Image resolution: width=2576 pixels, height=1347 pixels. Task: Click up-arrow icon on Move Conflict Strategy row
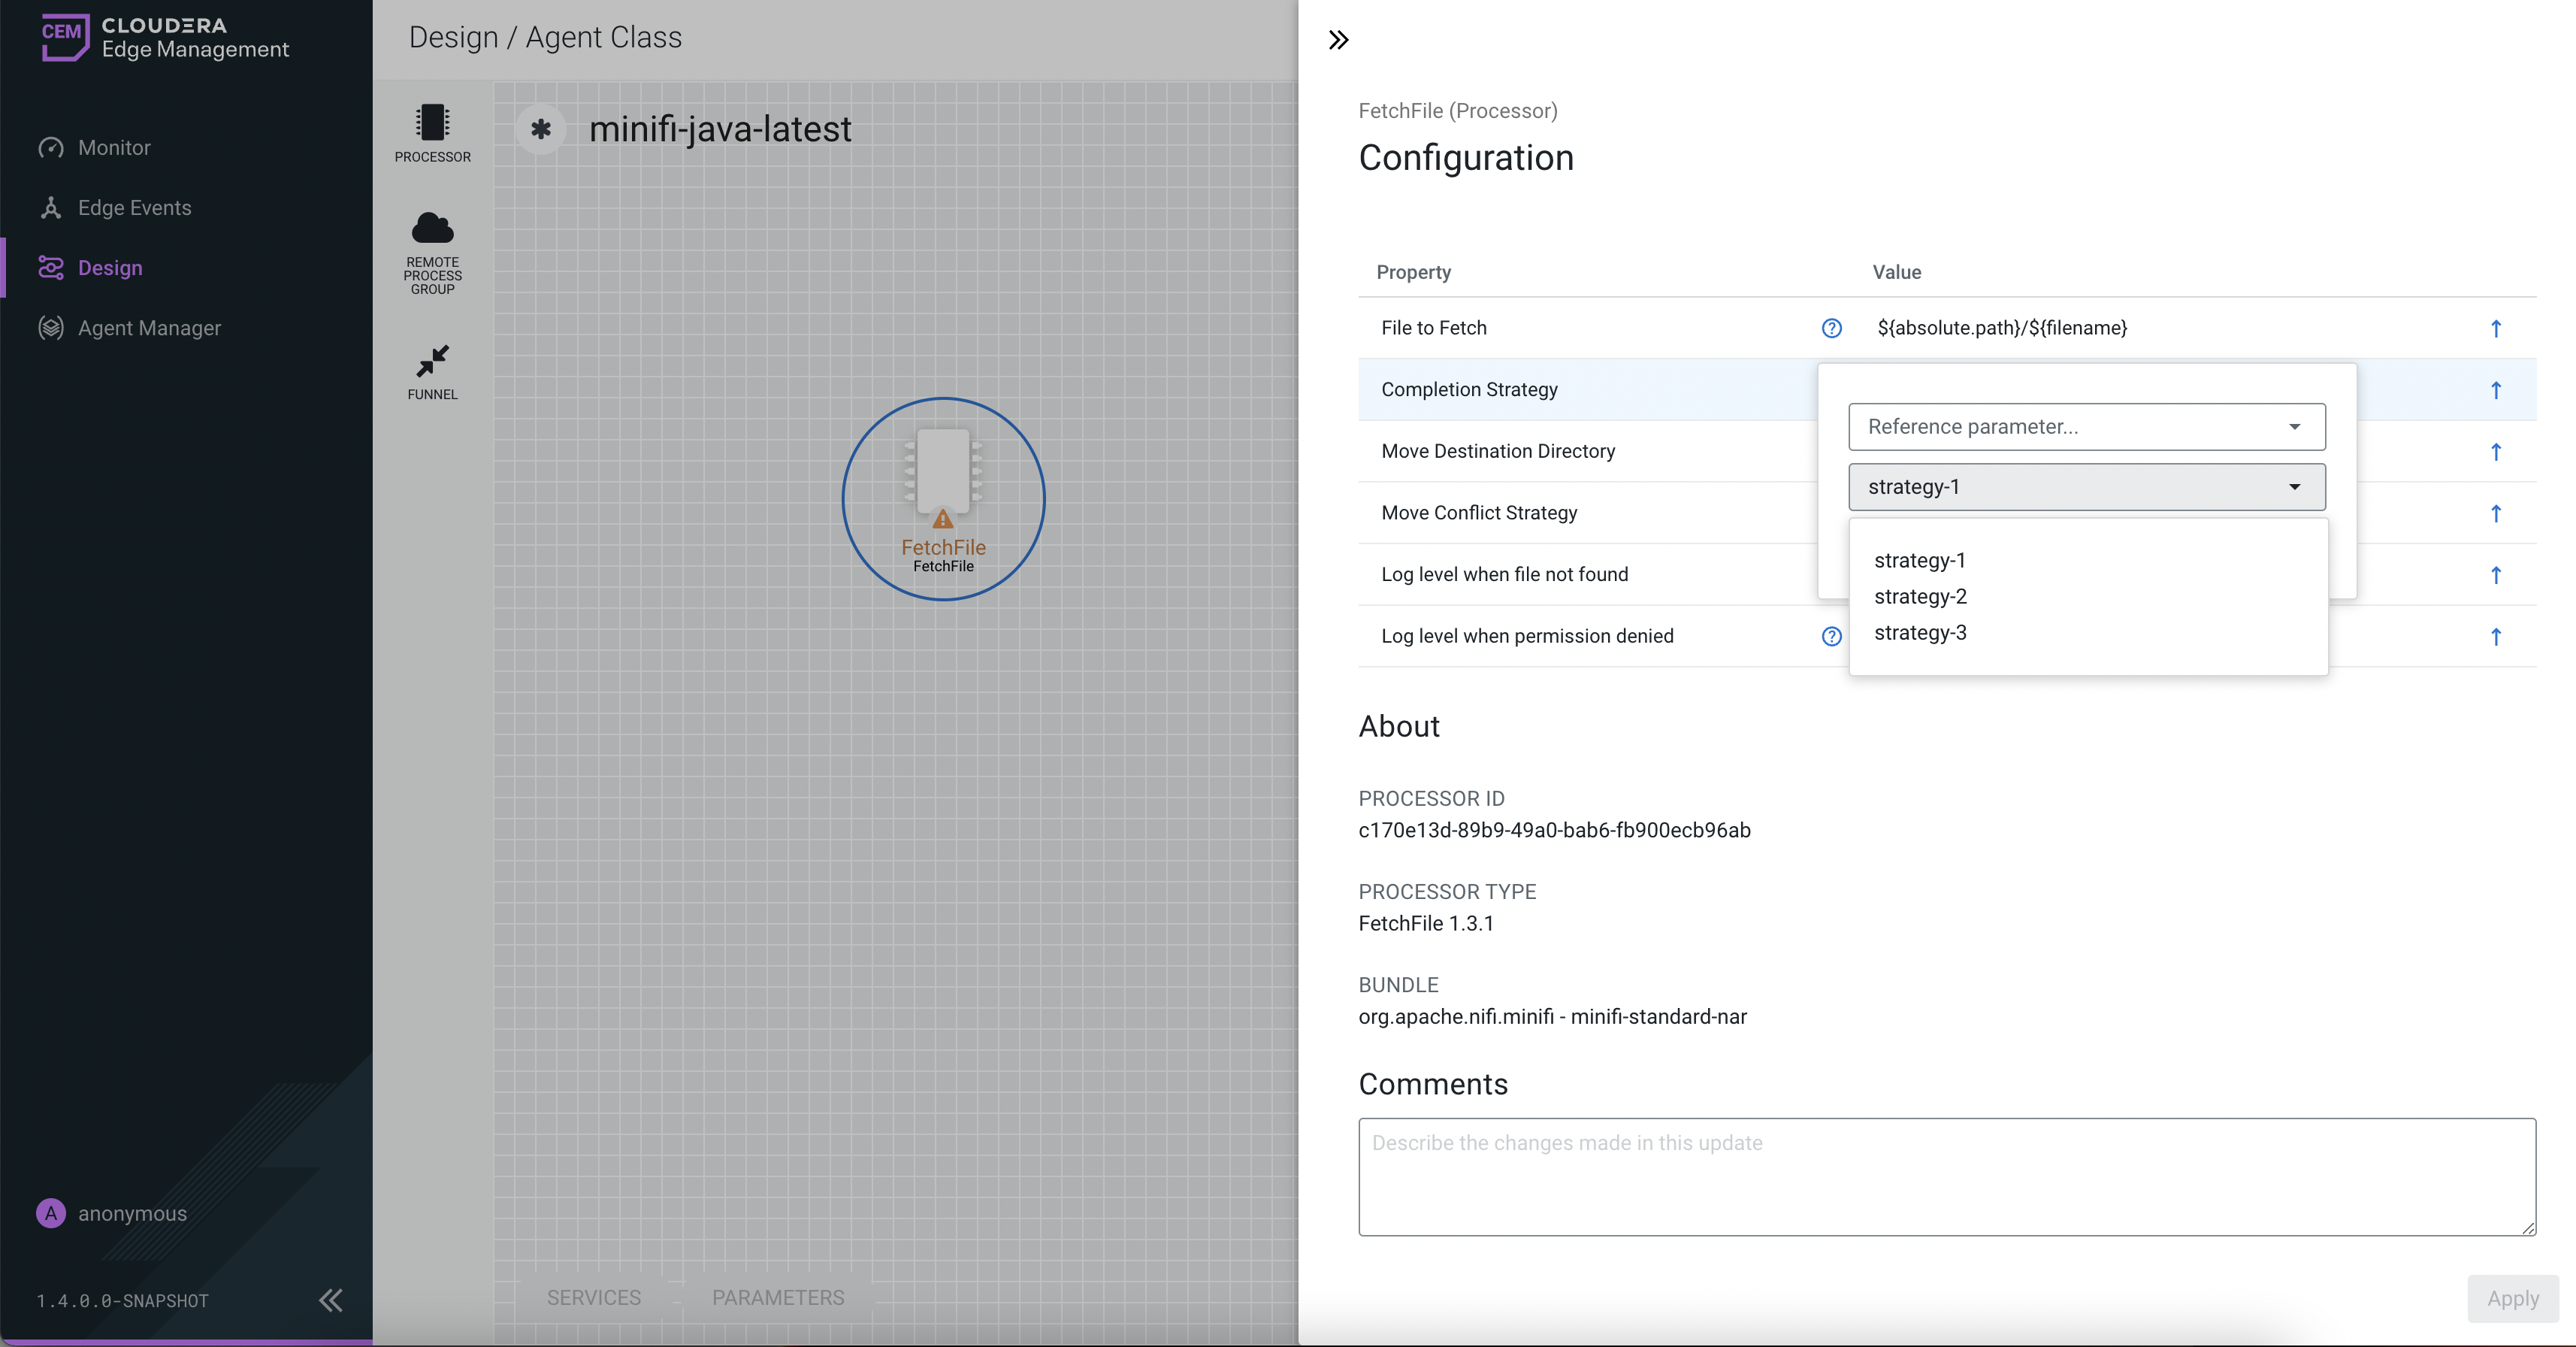click(x=2495, y=513)
